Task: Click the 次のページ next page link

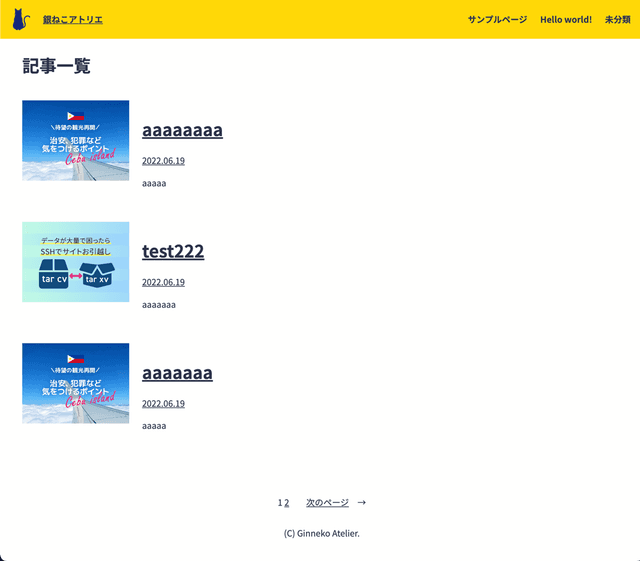Action: [327, 503]
